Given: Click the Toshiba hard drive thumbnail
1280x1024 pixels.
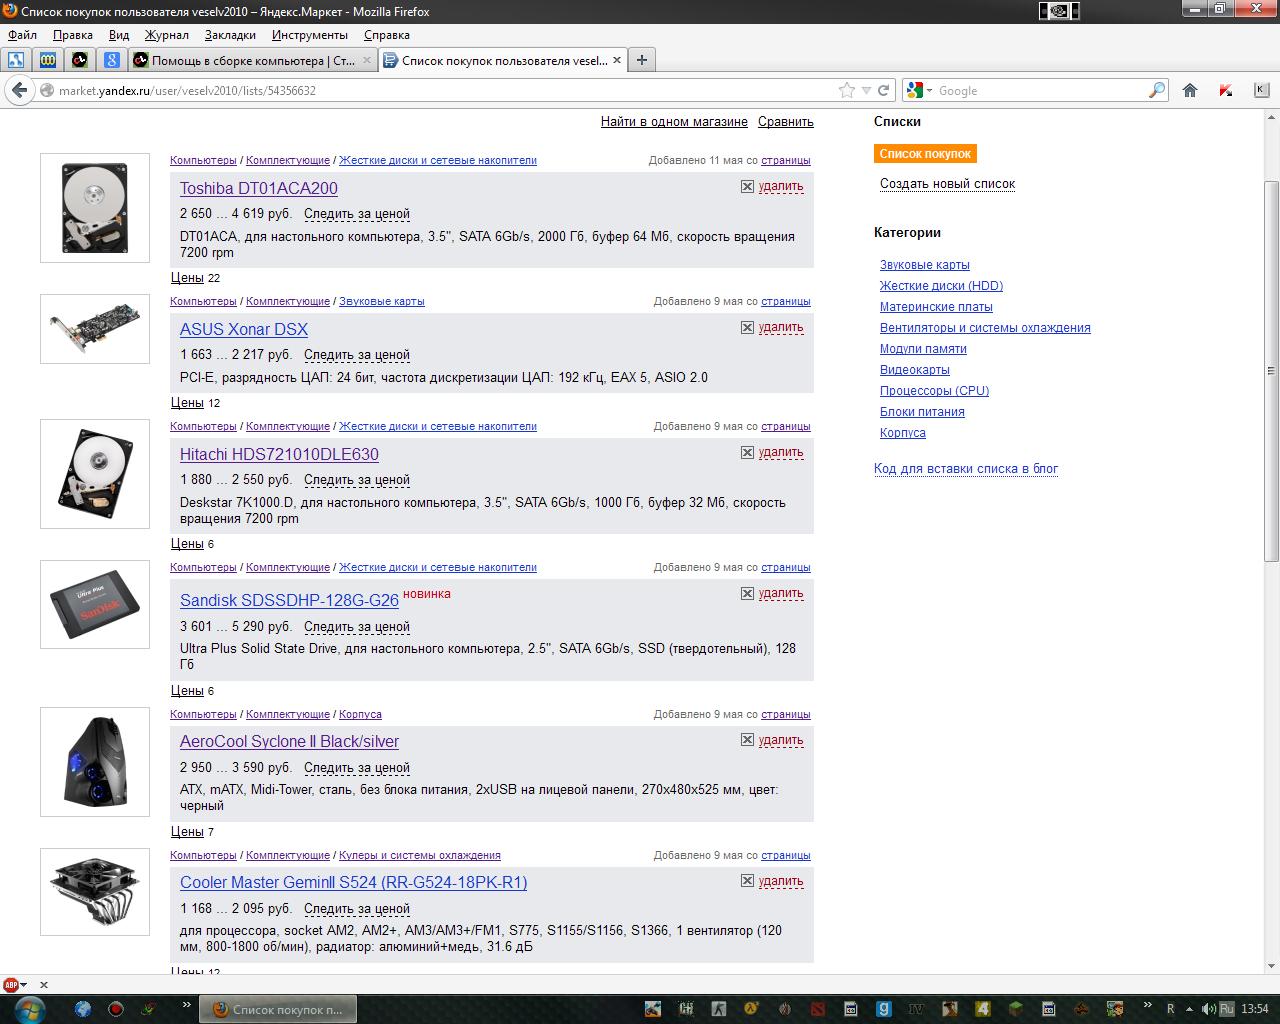Looking at the screenshot, I should point(95,208).
